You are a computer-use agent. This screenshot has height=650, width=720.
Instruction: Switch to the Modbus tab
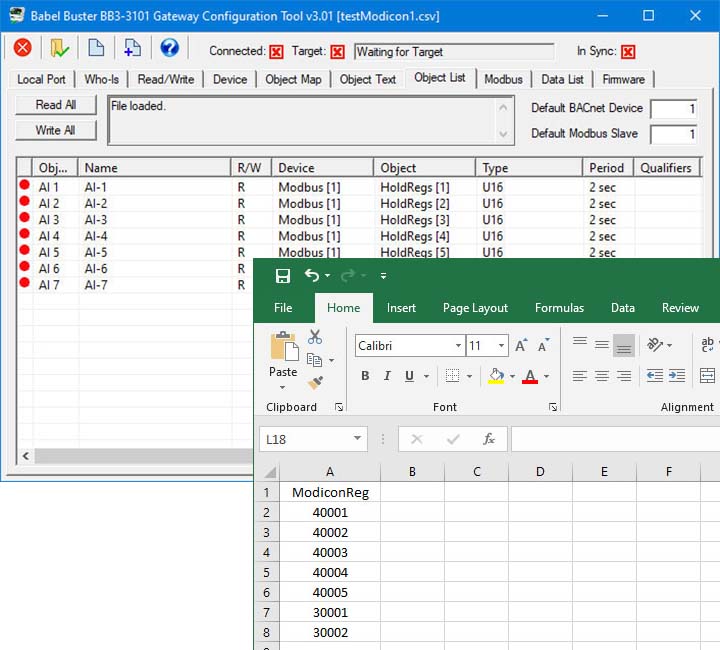tap(503, 79)
